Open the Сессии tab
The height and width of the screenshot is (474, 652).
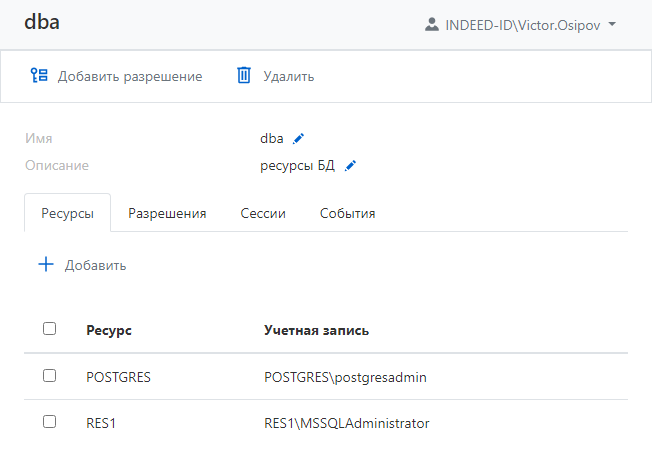[x=263, y=213]
